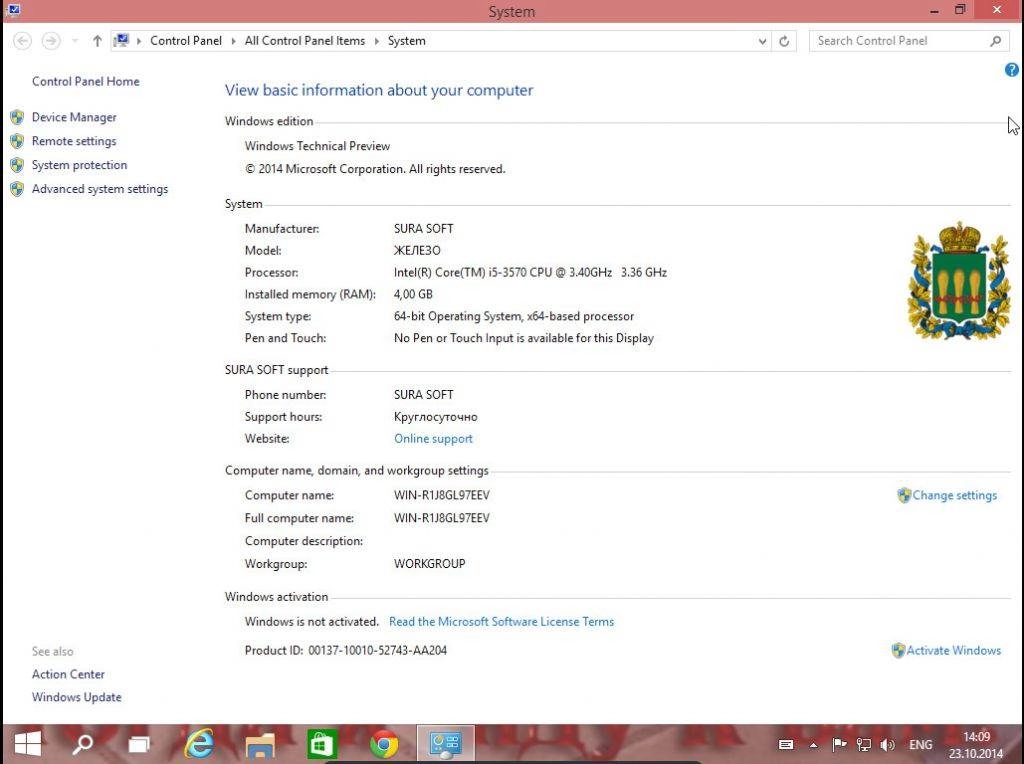The image size is (1024, 764).
Task: Open Help with the blue question mark
Action: 1012,70
